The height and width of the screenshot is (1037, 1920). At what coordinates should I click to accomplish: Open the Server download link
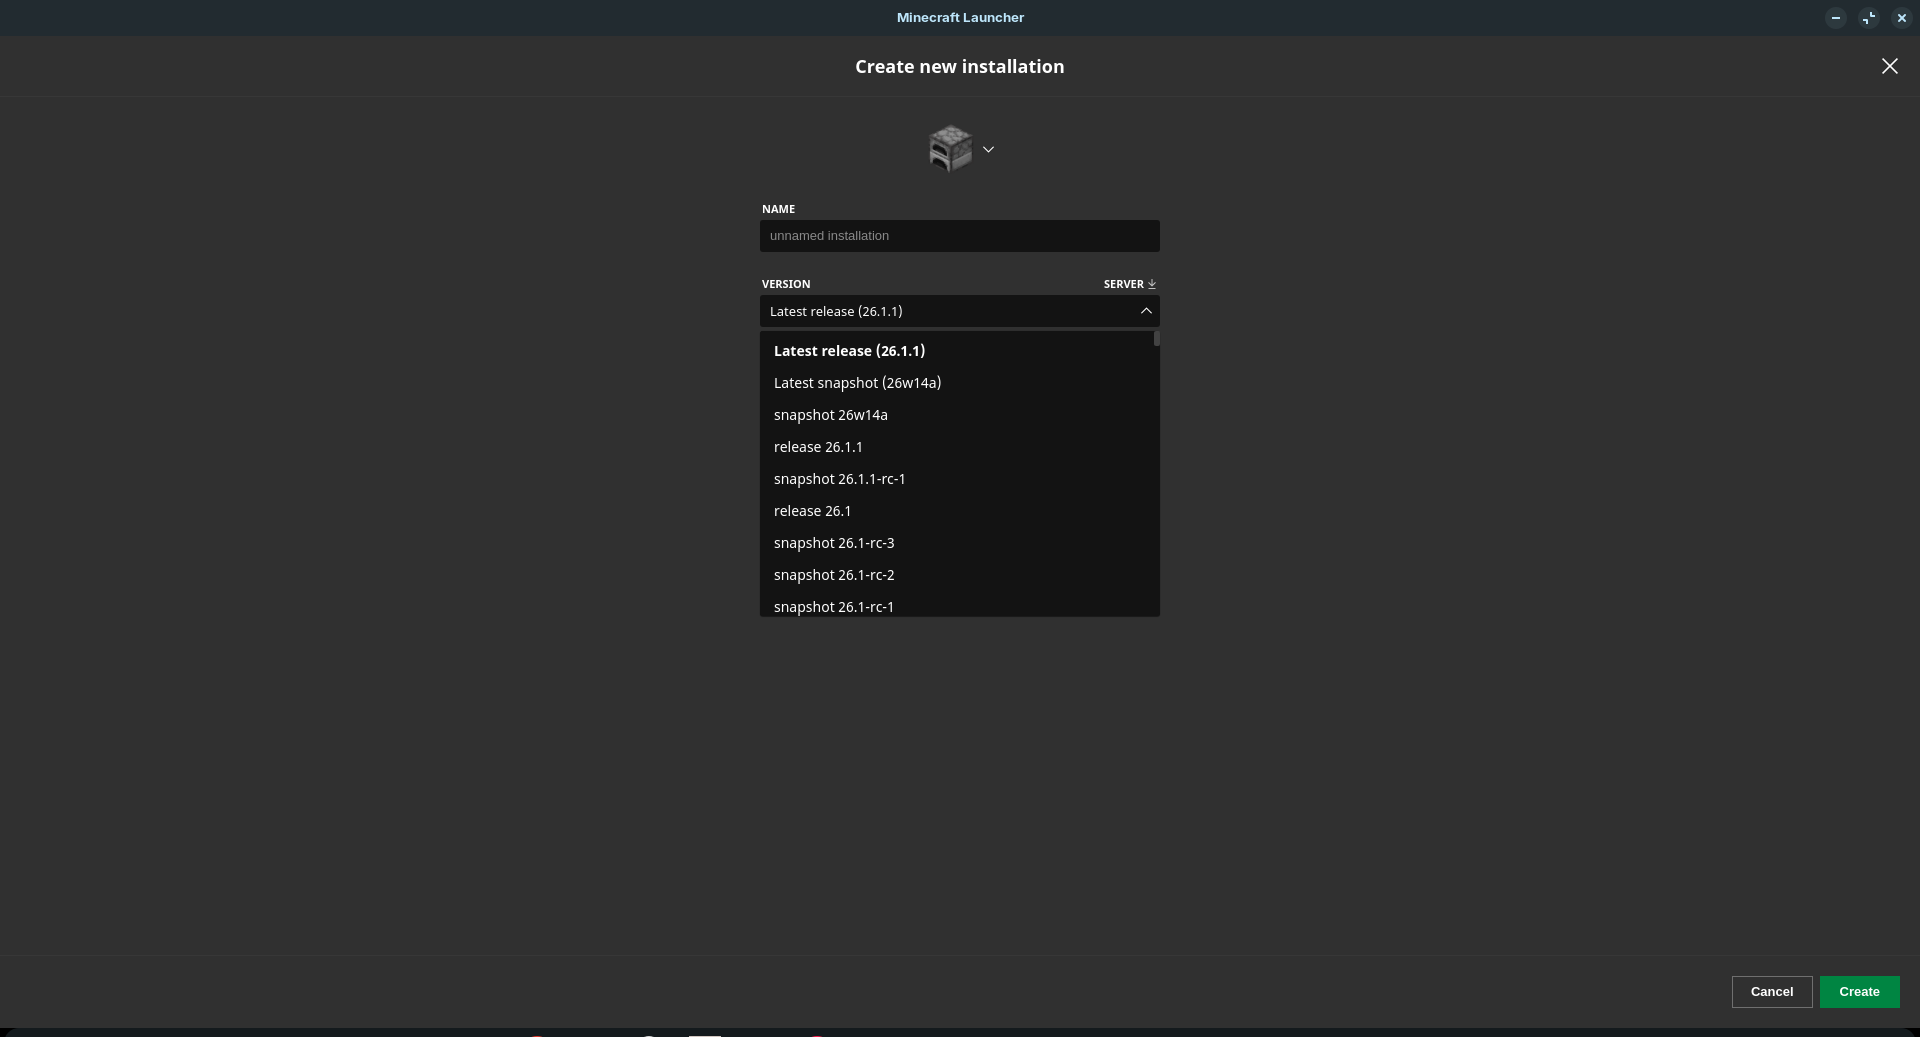[x=1130, y=284]
